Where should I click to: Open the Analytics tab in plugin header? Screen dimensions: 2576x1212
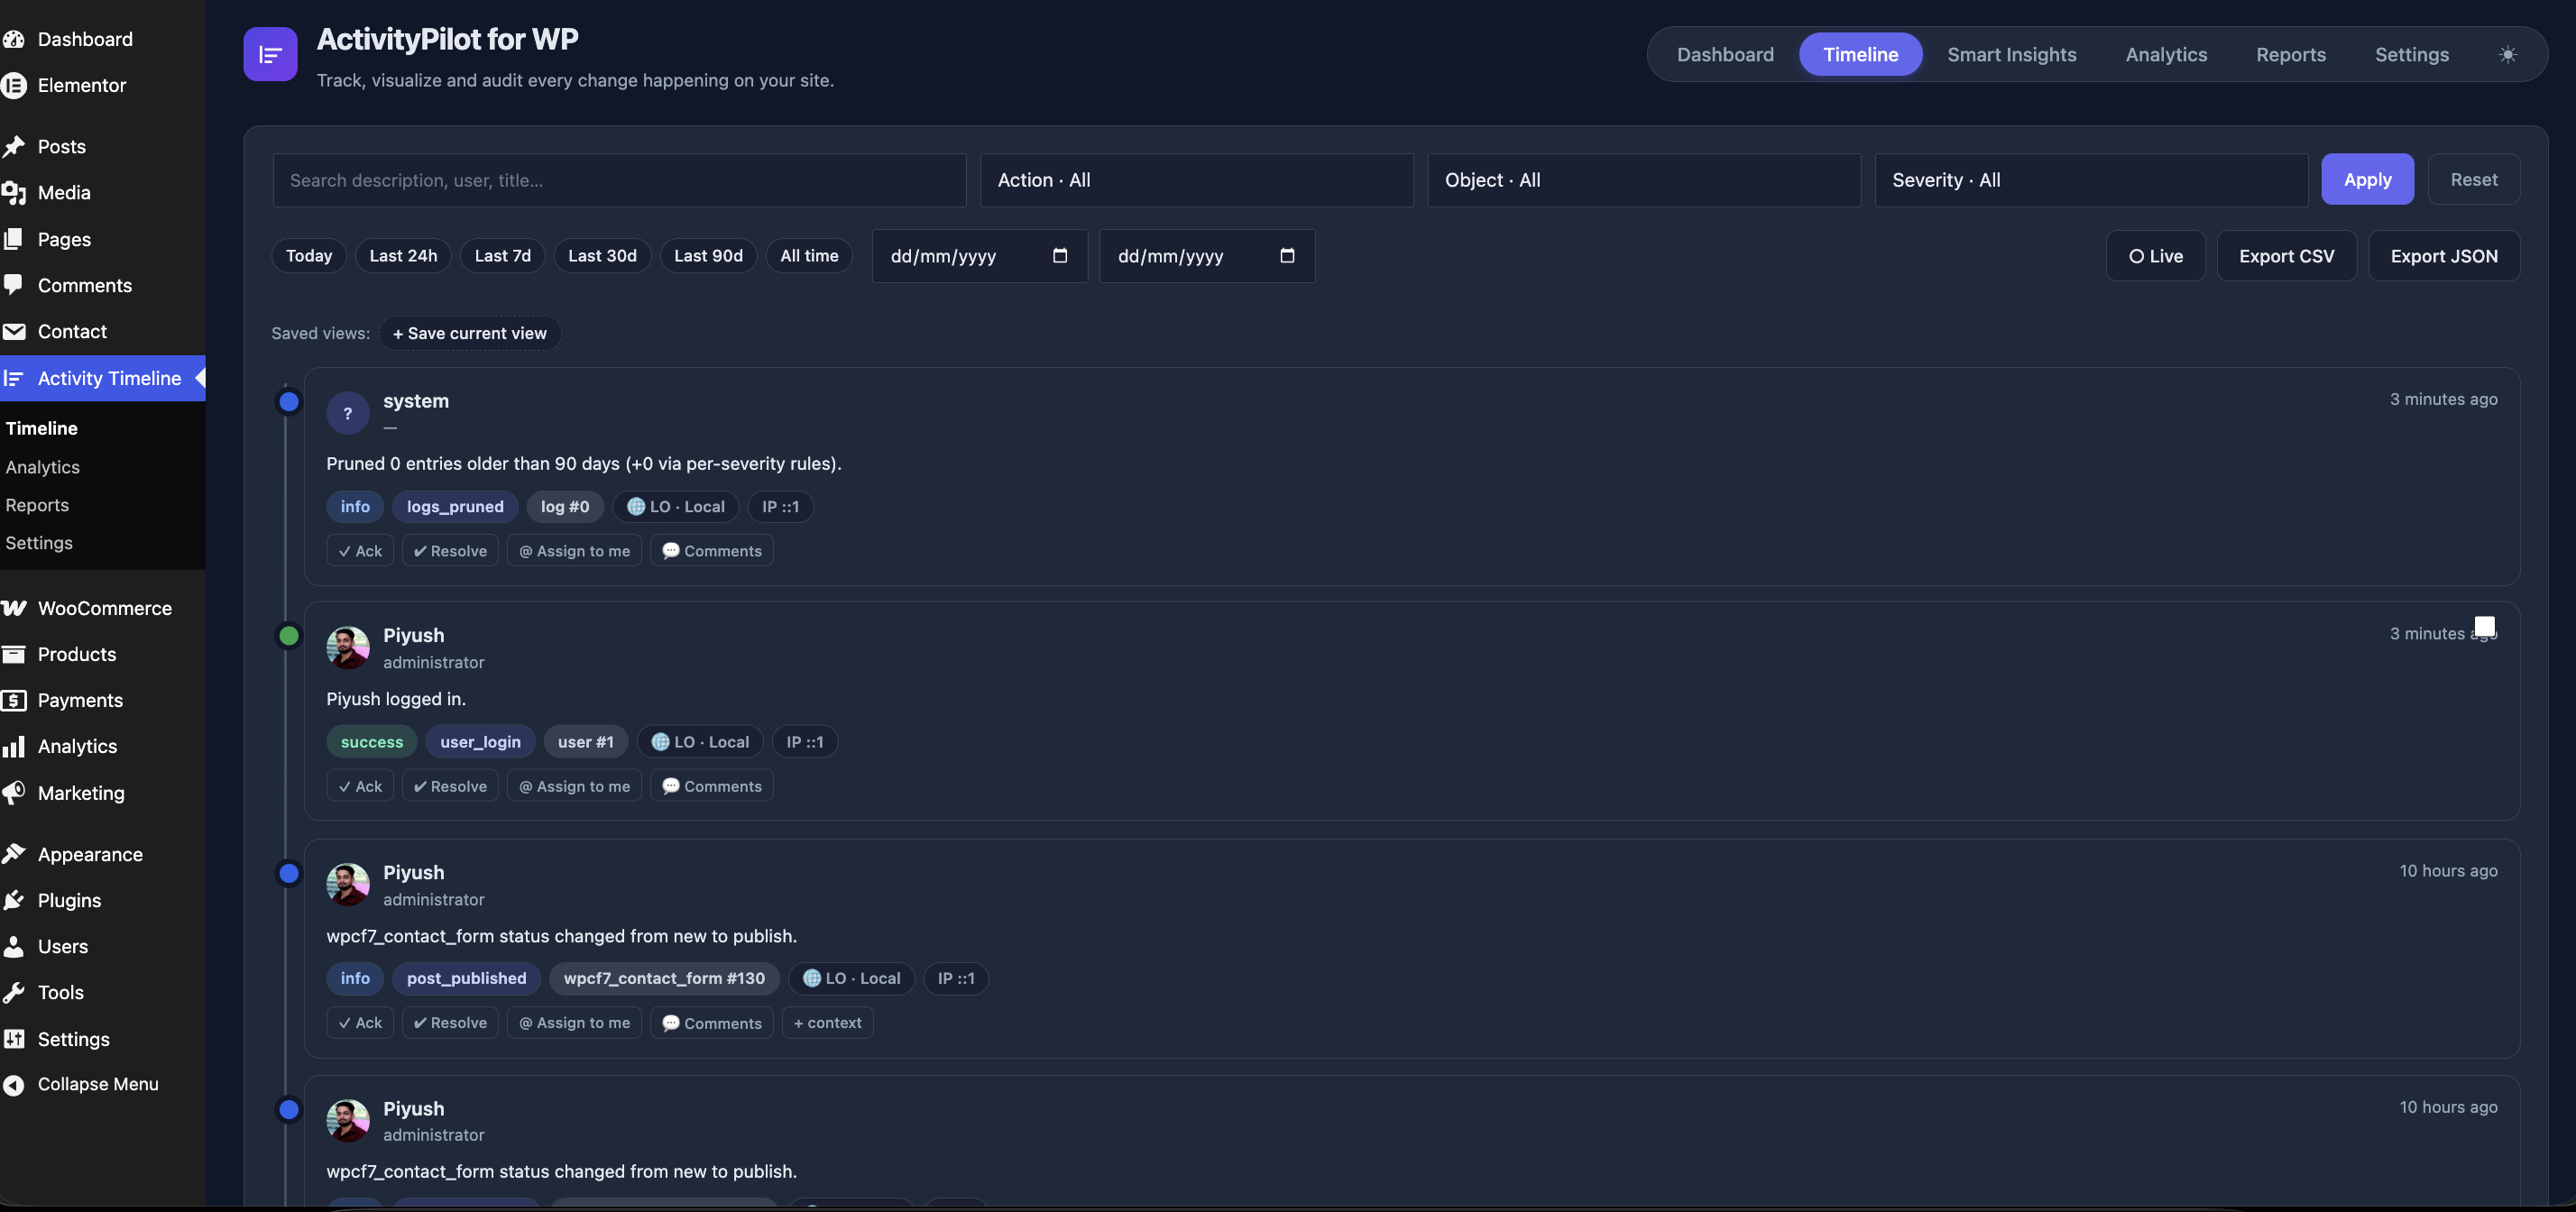click(2166, 54)
